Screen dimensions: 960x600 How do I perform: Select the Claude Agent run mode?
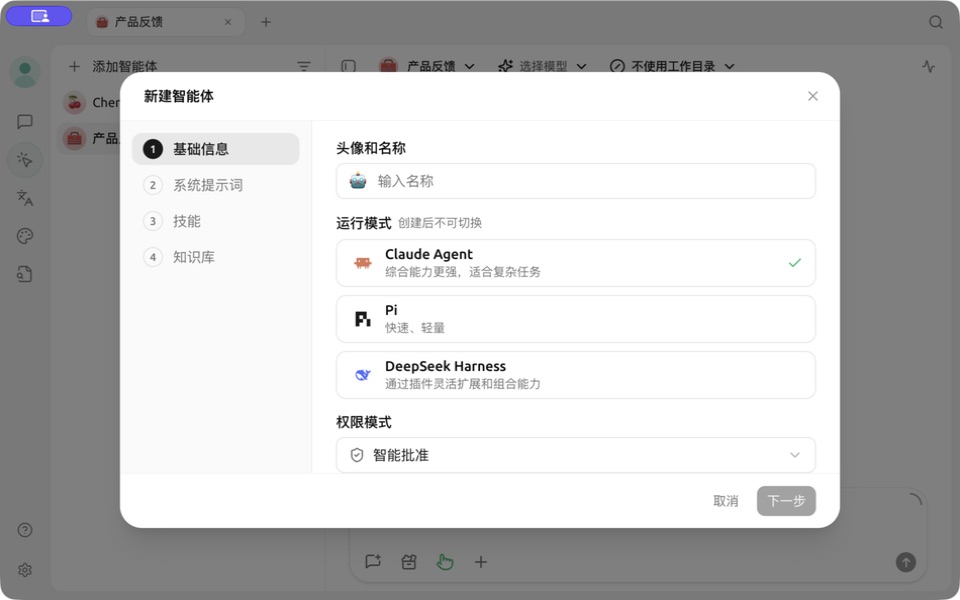pos(576,263)
